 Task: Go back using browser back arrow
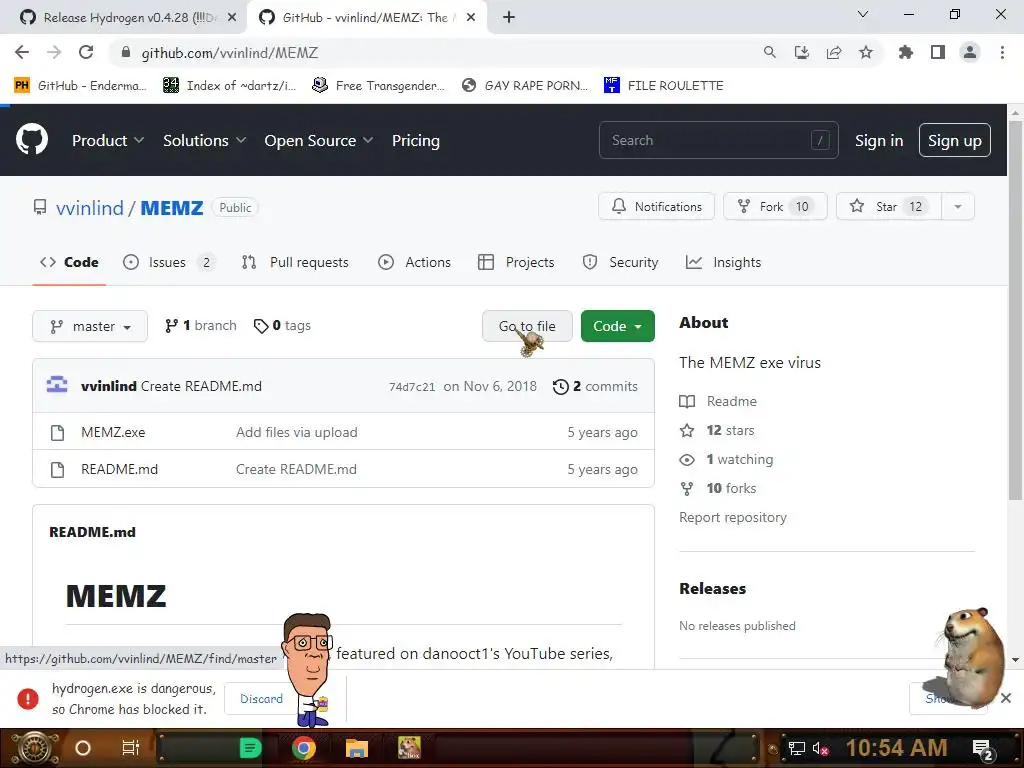point(22,52)
